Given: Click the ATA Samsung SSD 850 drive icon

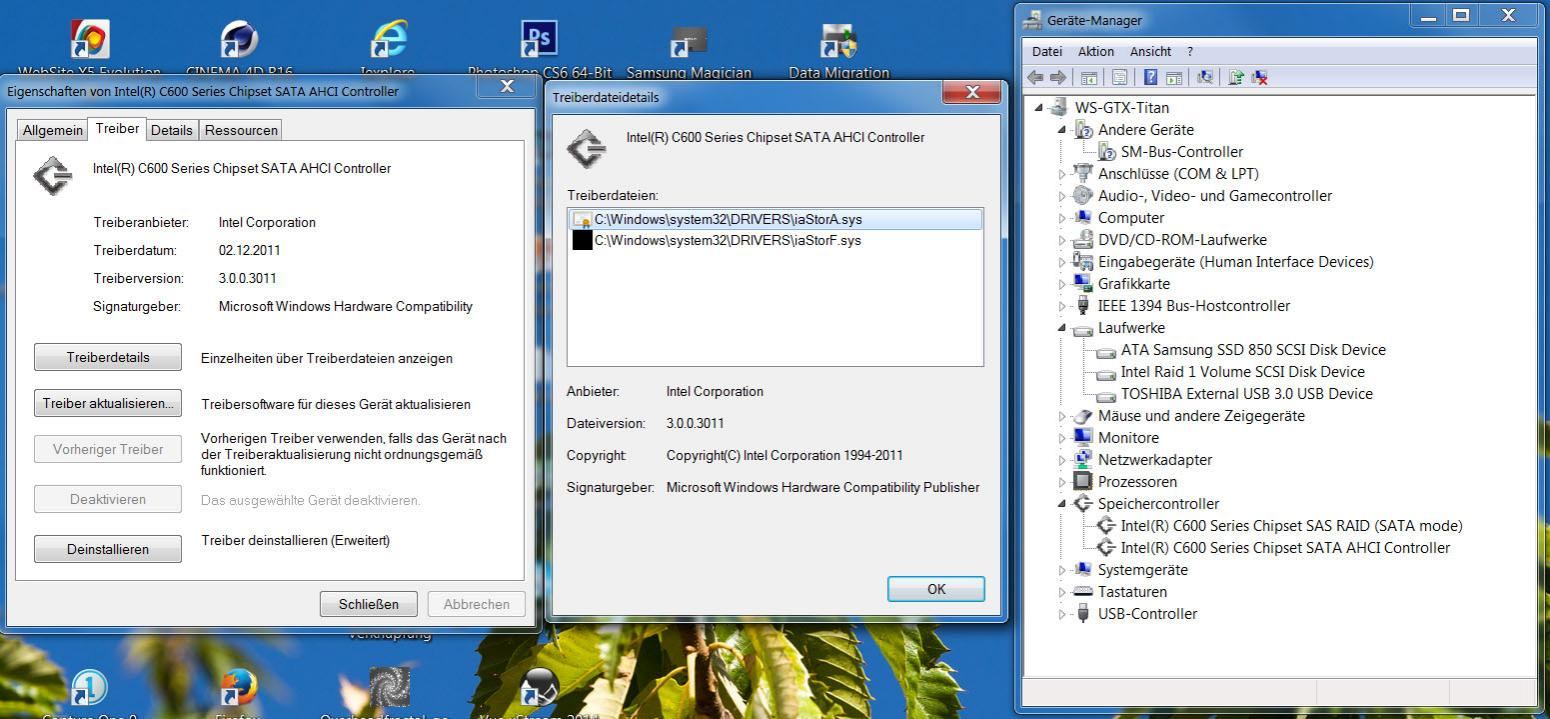Looking at the screenshot, I should tap(1106, 351).
